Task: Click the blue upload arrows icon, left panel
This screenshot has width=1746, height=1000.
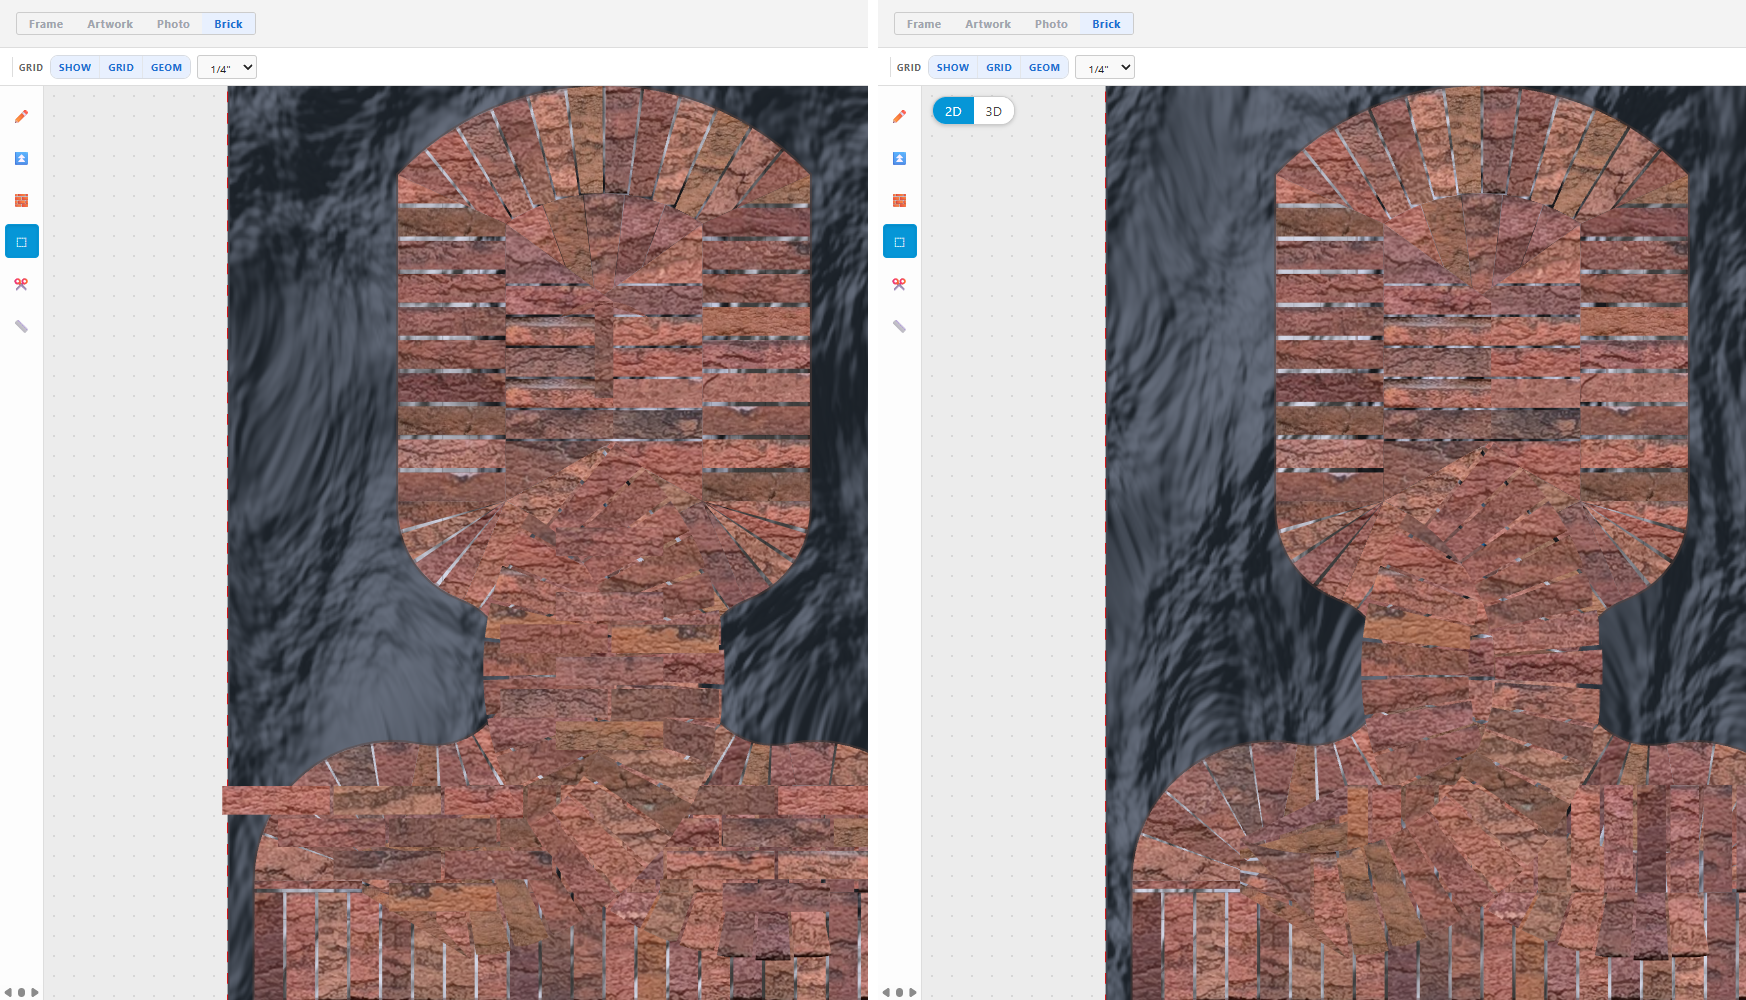Action: pyautogui.click(x=21, y=159)
